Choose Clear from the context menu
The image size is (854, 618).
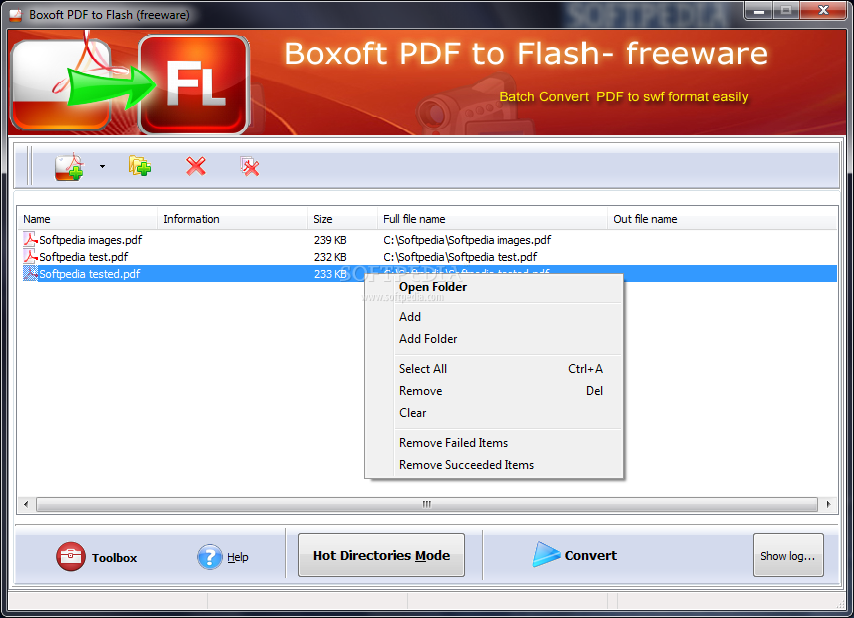[x=493, y=413]
